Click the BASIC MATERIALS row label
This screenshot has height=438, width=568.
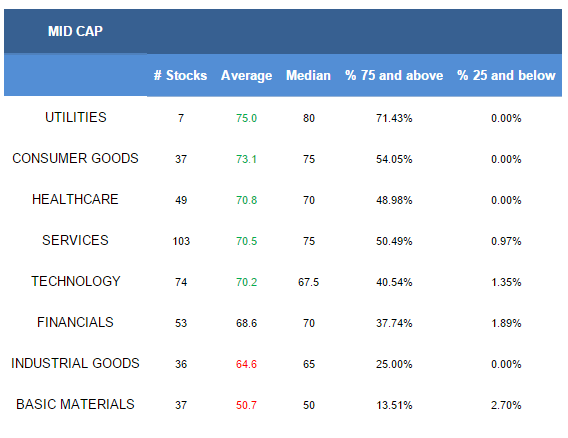(x=75, y=404)
